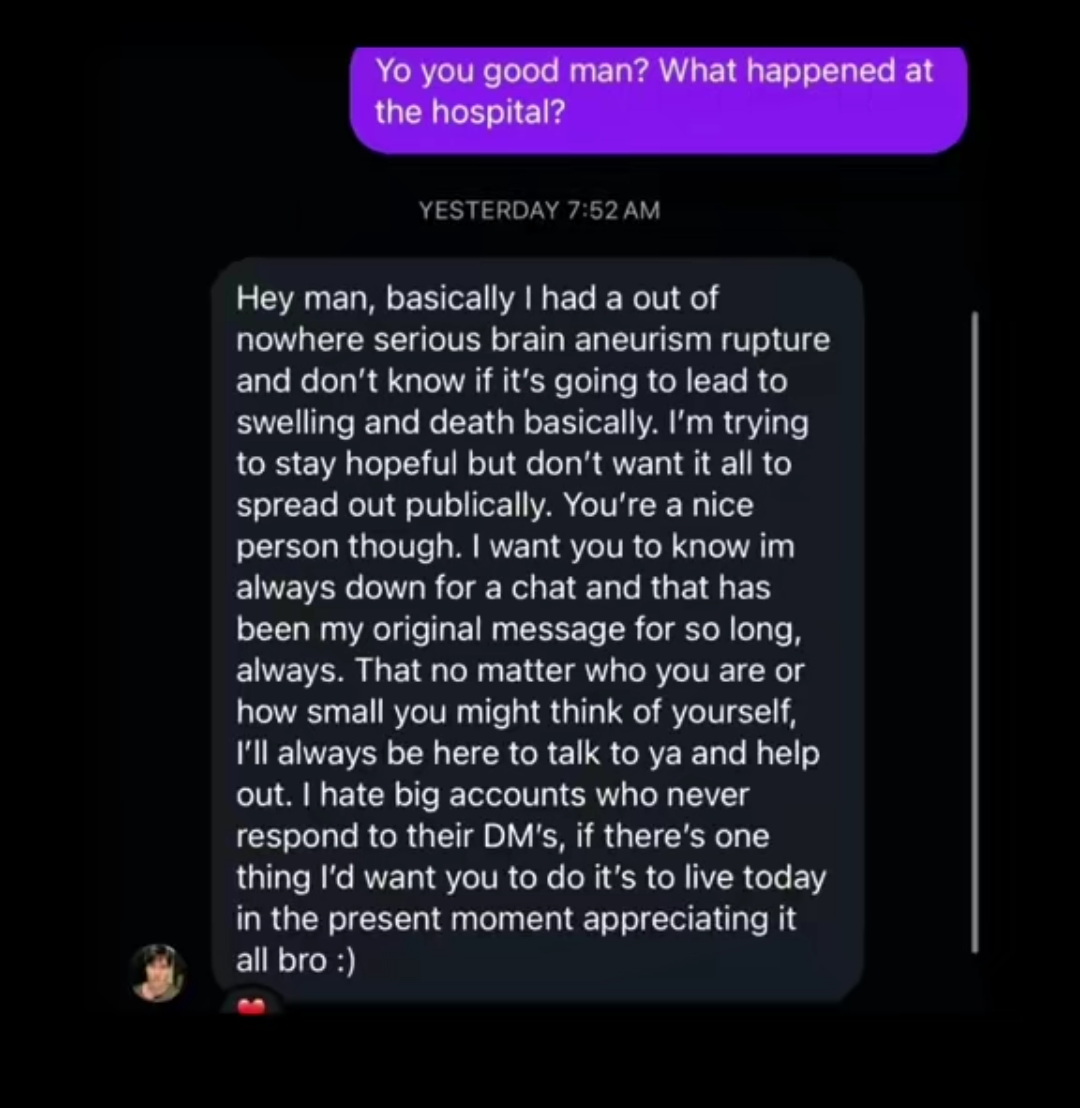Select the gray 'Hey man, basically' message bubble
1080x1108 pixels.
click(537, 629)
